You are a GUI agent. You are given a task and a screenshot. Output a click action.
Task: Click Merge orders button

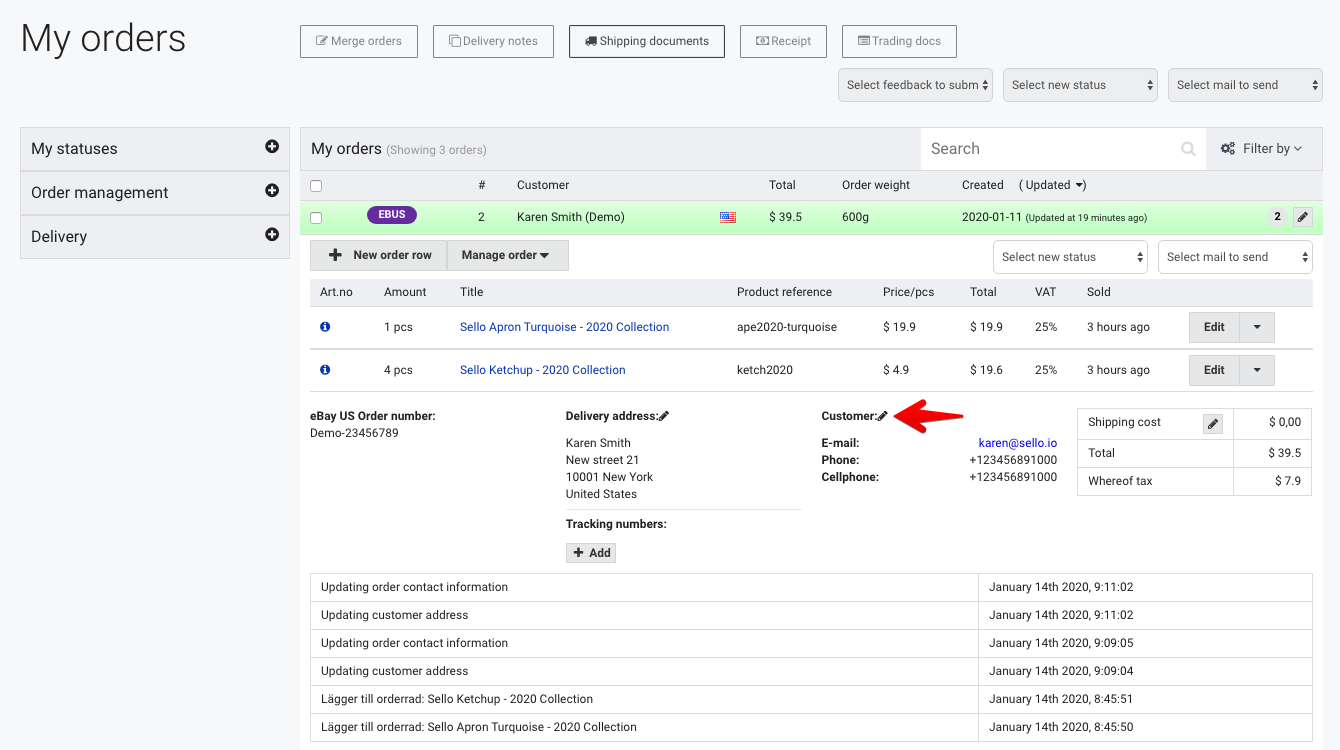coord(359,41)
